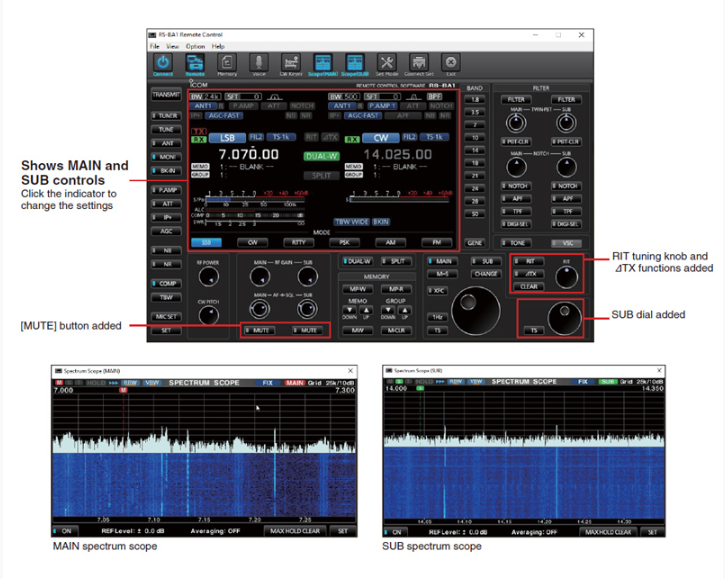The width and height of the screenshot is (725, 579).
Task: Click the sub CW mode indicator
Action: tap(381, 138)
